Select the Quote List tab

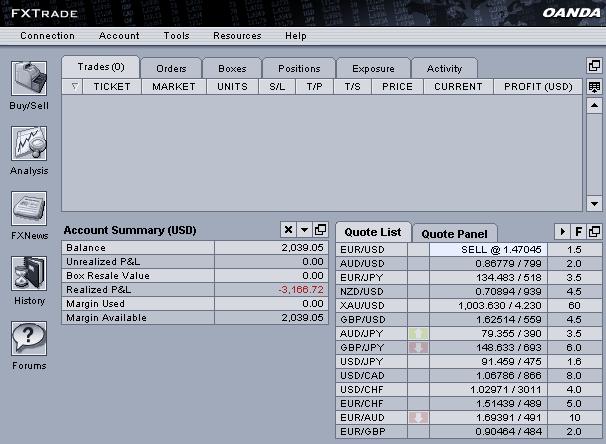(x=373, y=232)
